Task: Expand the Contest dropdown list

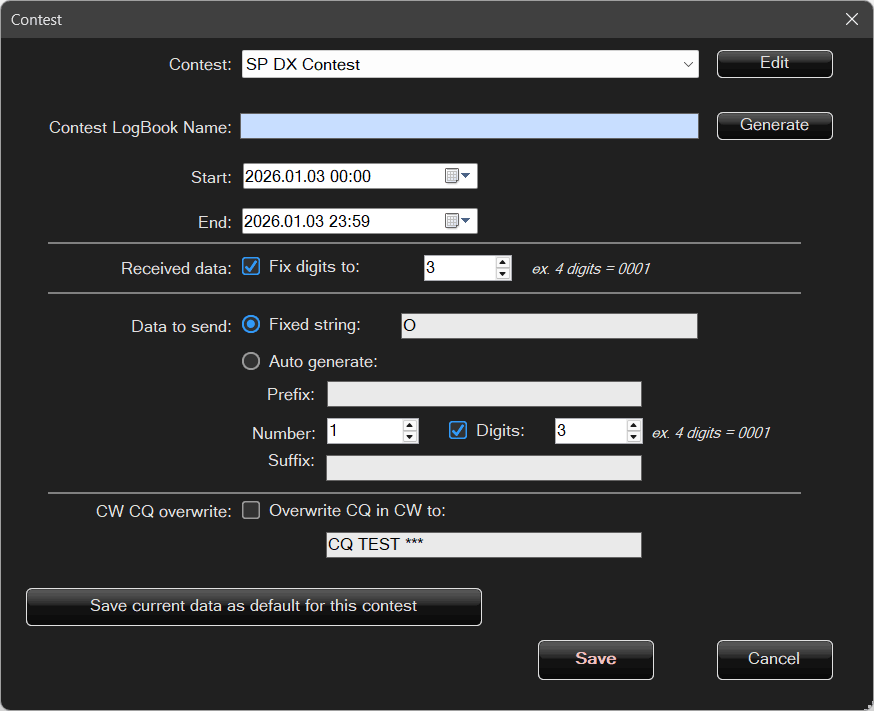Action: 688,64
